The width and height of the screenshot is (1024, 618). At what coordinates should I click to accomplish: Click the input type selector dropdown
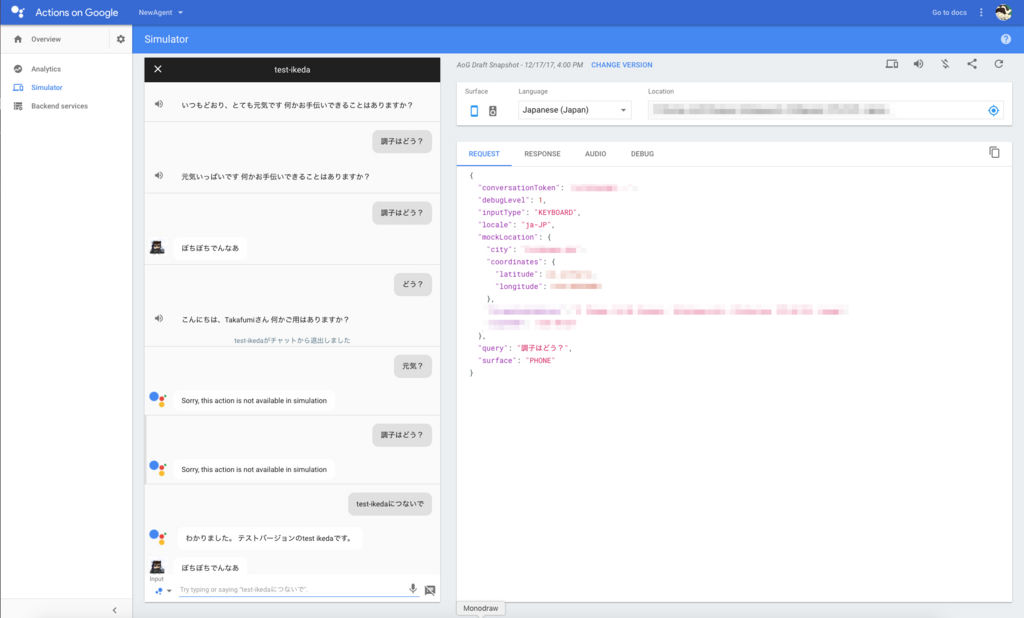[x=163, y=591]
